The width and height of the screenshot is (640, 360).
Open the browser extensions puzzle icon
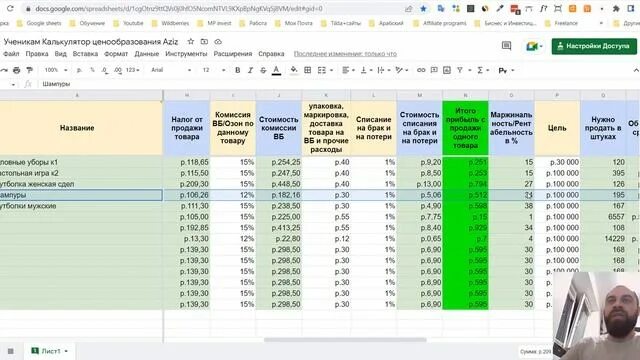point(616,9)
